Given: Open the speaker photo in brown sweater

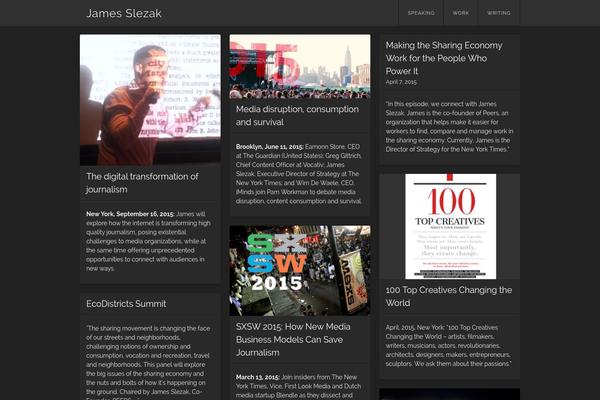Looking at the screenshot, I should 150,100.
